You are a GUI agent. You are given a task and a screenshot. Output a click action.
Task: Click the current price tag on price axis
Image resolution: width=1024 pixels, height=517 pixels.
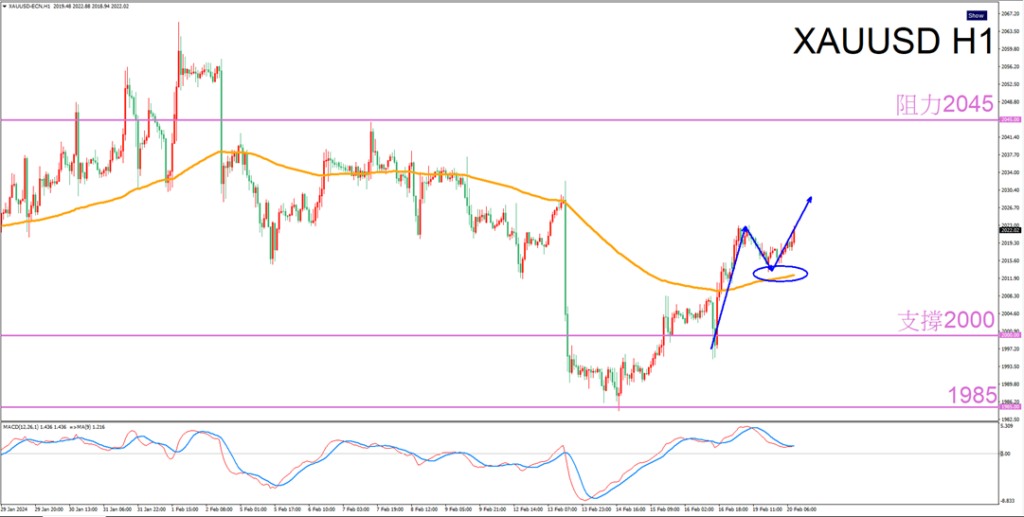point(1010,230)
